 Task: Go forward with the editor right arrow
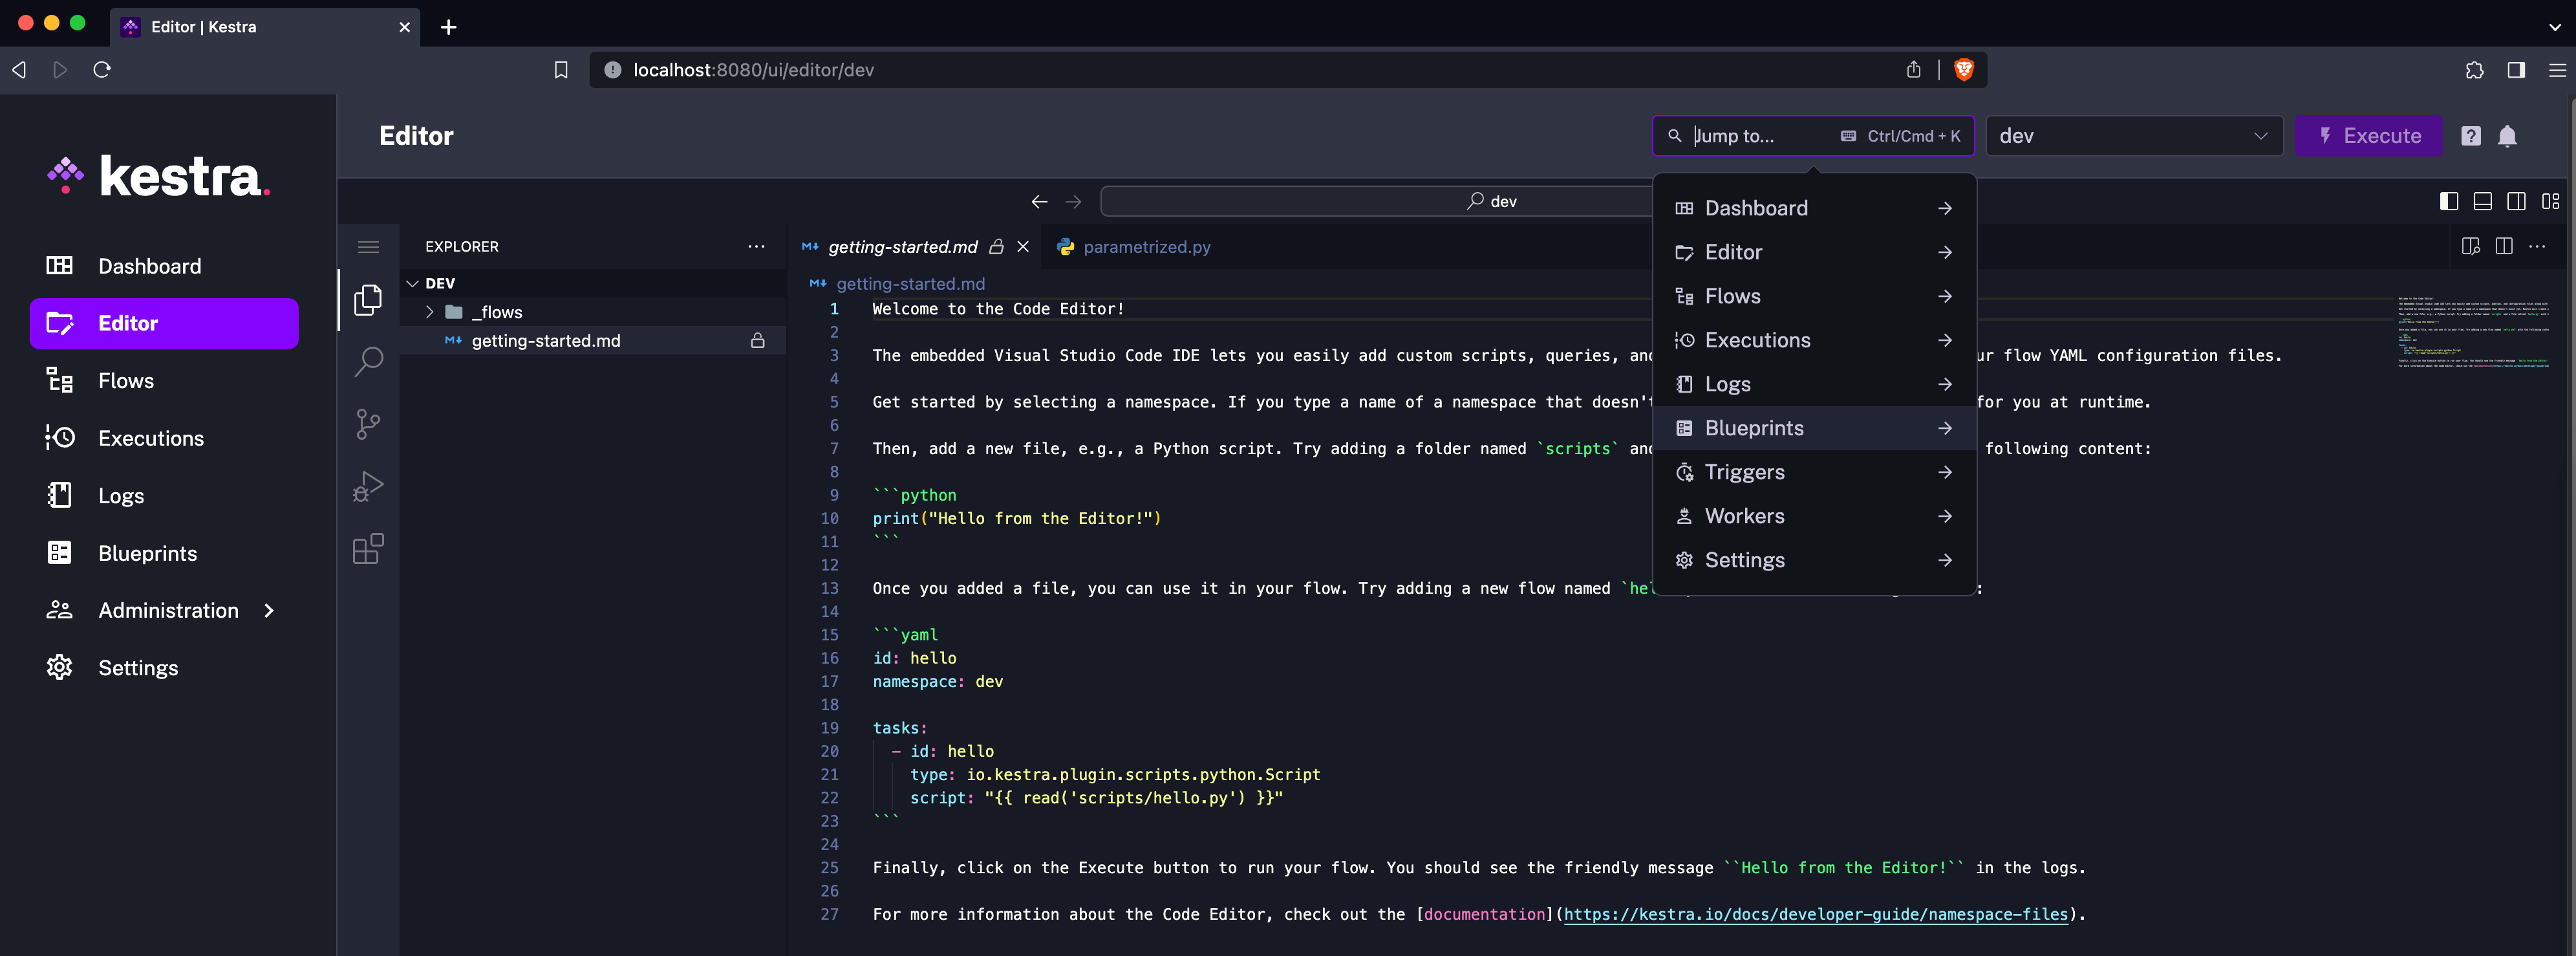click(x=1073, y=201)
